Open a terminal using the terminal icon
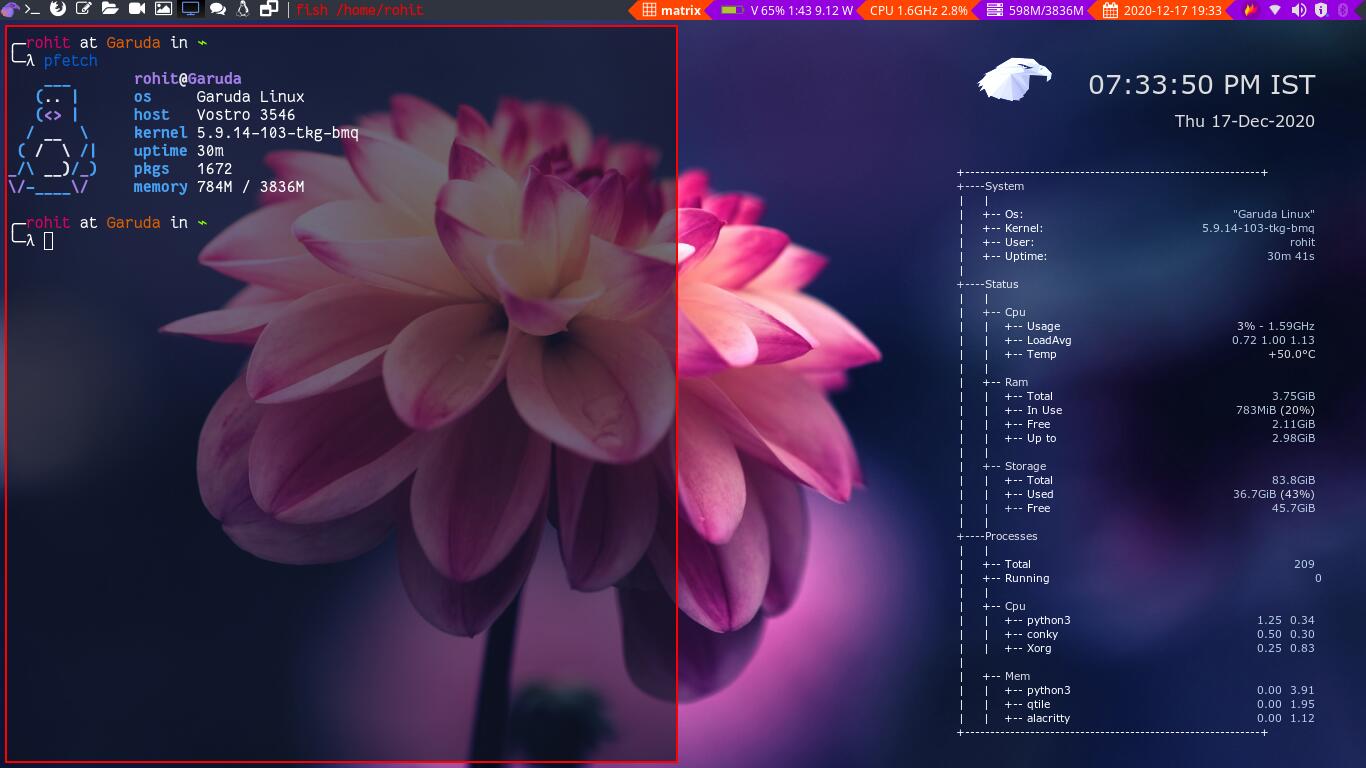The width and height of the screenshot is (1366, 768). [x=33, y=8]
